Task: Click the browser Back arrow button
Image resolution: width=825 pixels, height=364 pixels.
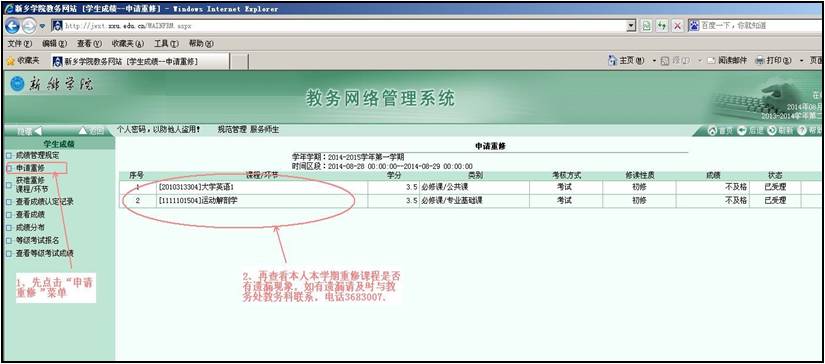Action: [13, 25]
